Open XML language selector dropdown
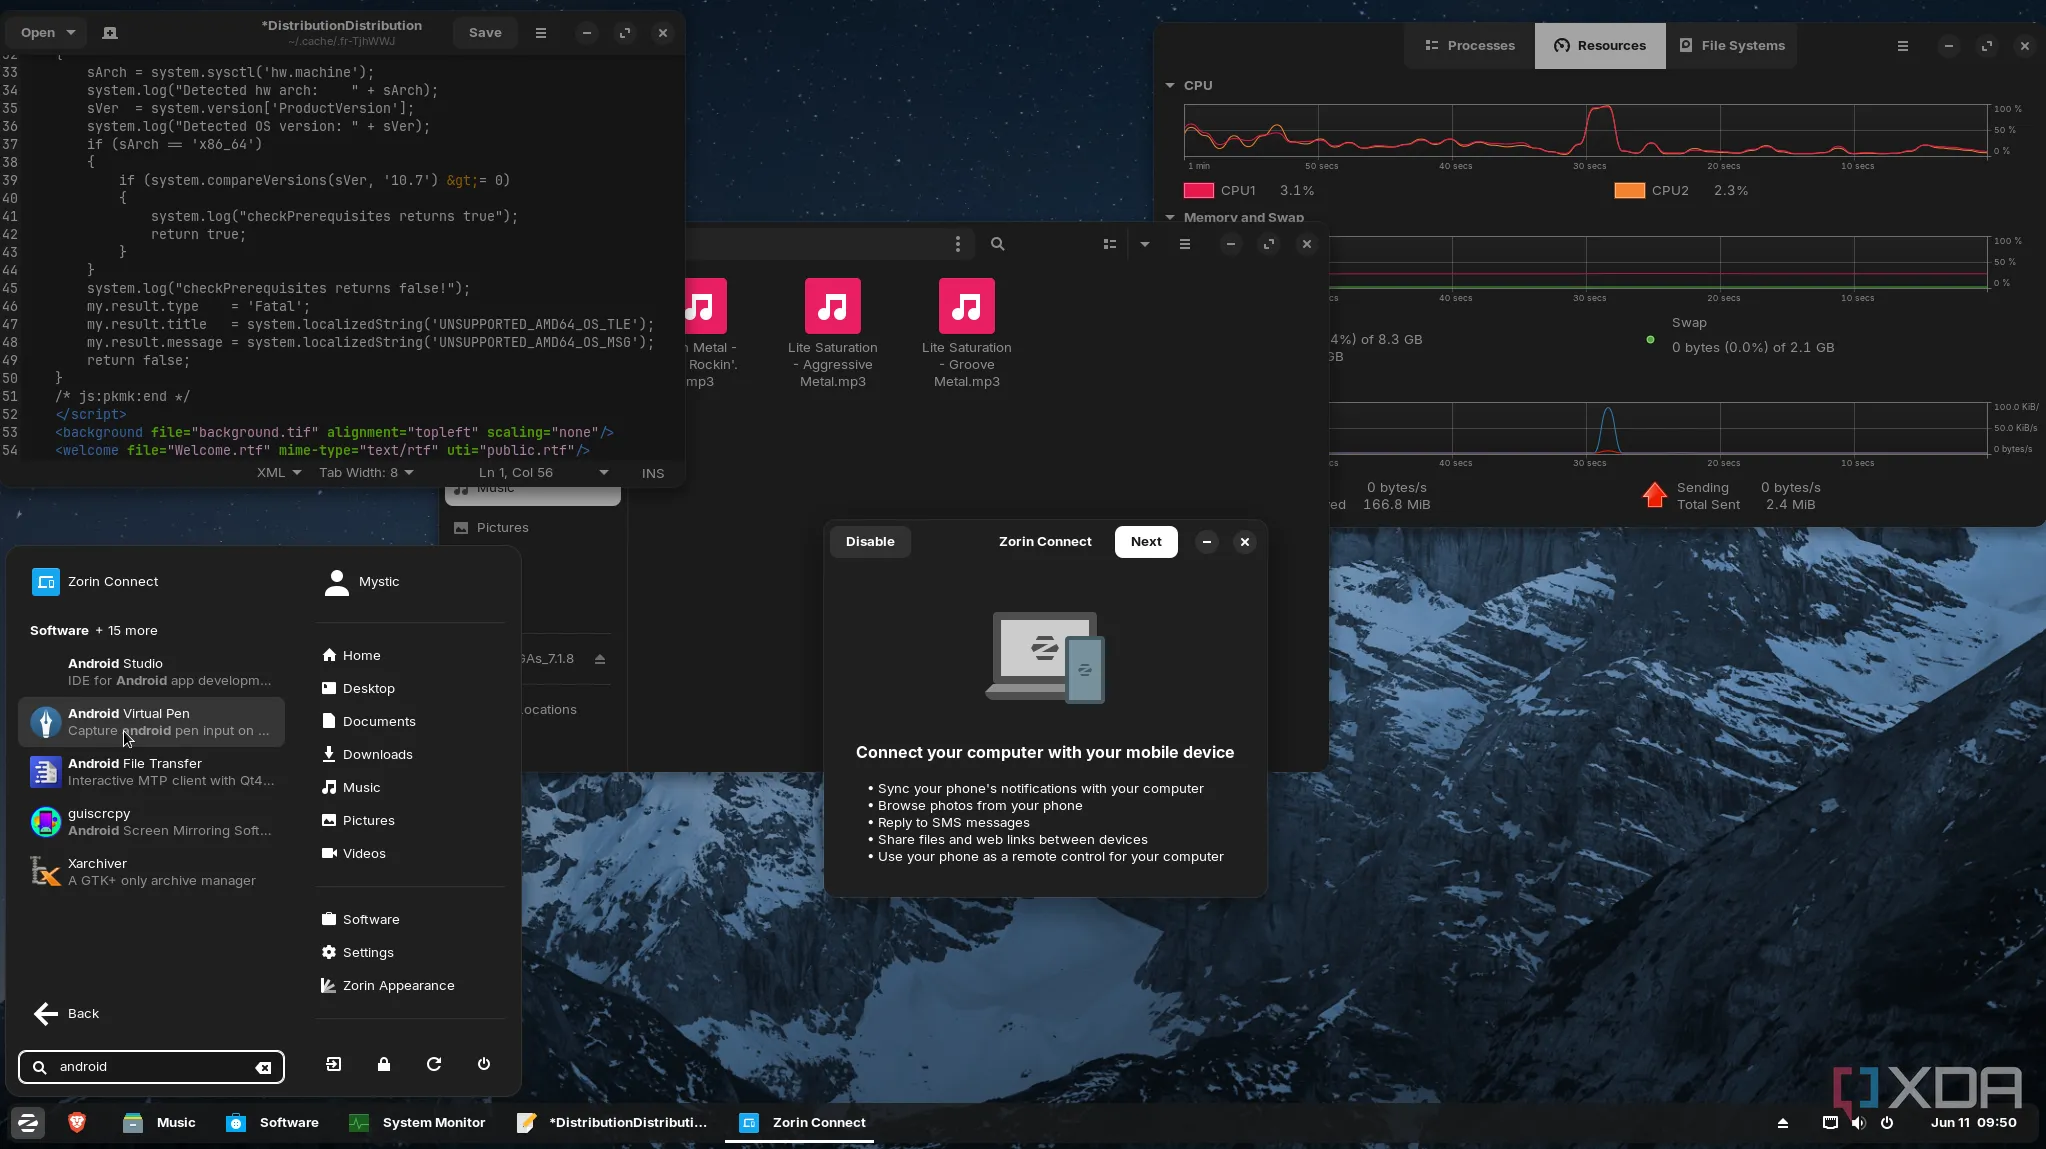The height and width of the screenshot is (1149, 2046). (279, 473)
